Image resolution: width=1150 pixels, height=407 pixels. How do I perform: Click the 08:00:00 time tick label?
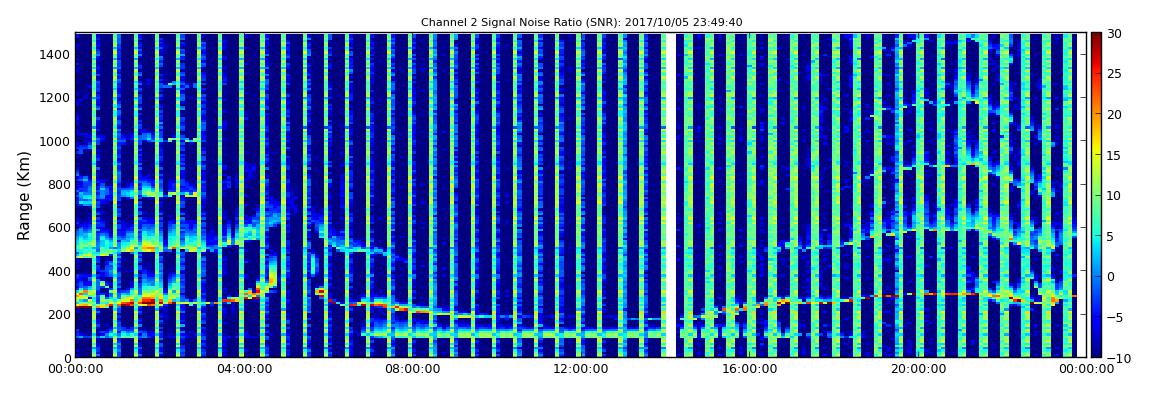[412, 370]
